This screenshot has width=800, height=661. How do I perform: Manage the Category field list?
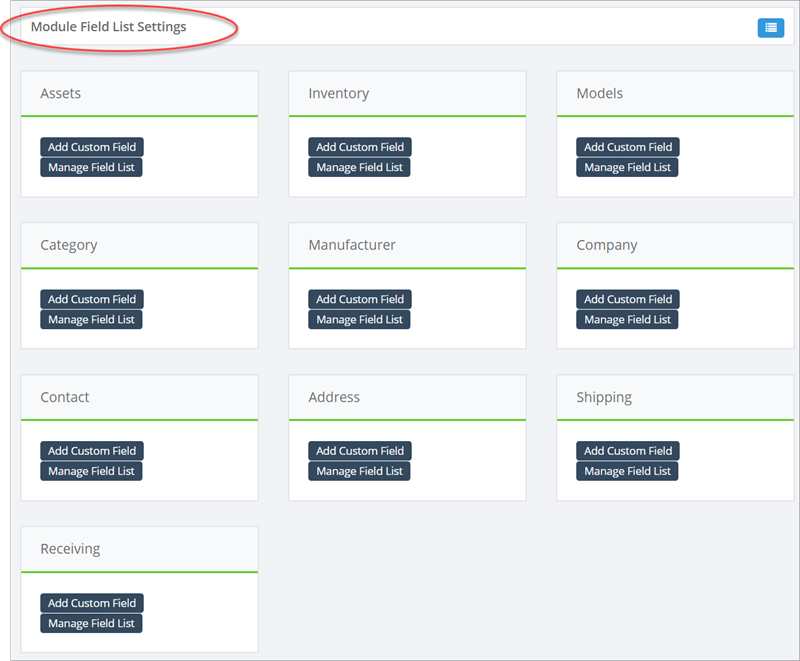tap(91, 319)
